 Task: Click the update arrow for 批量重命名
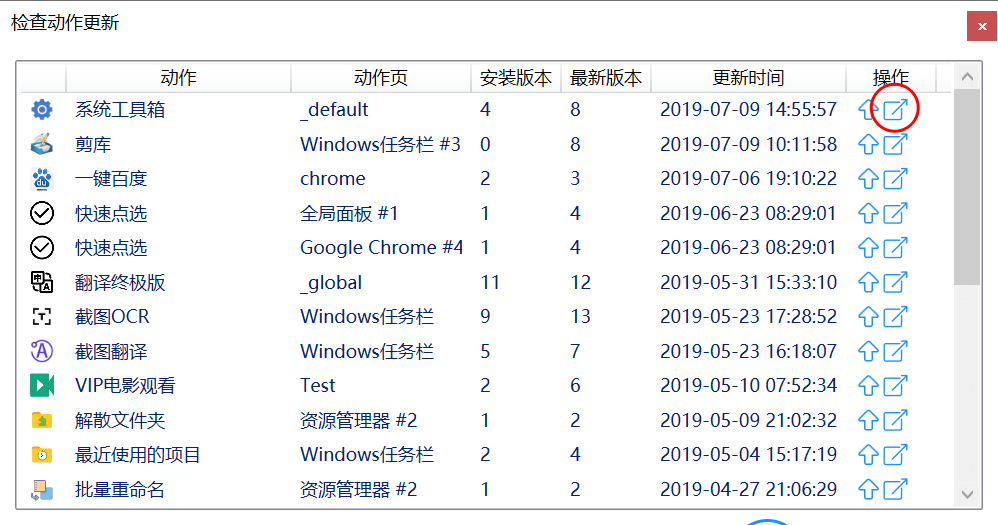click(x=868, y=490)
